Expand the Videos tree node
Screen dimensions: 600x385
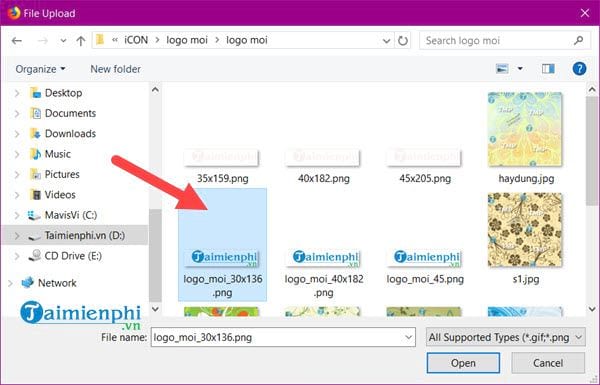(x=17, y=194)
